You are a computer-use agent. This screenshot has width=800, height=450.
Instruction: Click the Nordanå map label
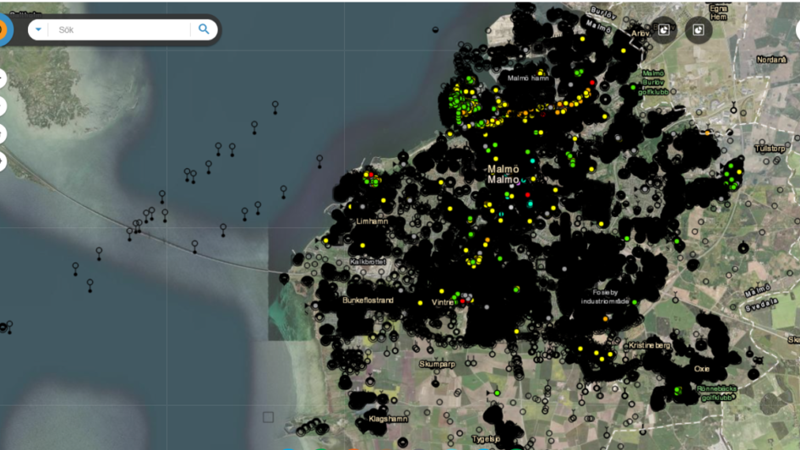pyautogui.click(x=771, y=60)
